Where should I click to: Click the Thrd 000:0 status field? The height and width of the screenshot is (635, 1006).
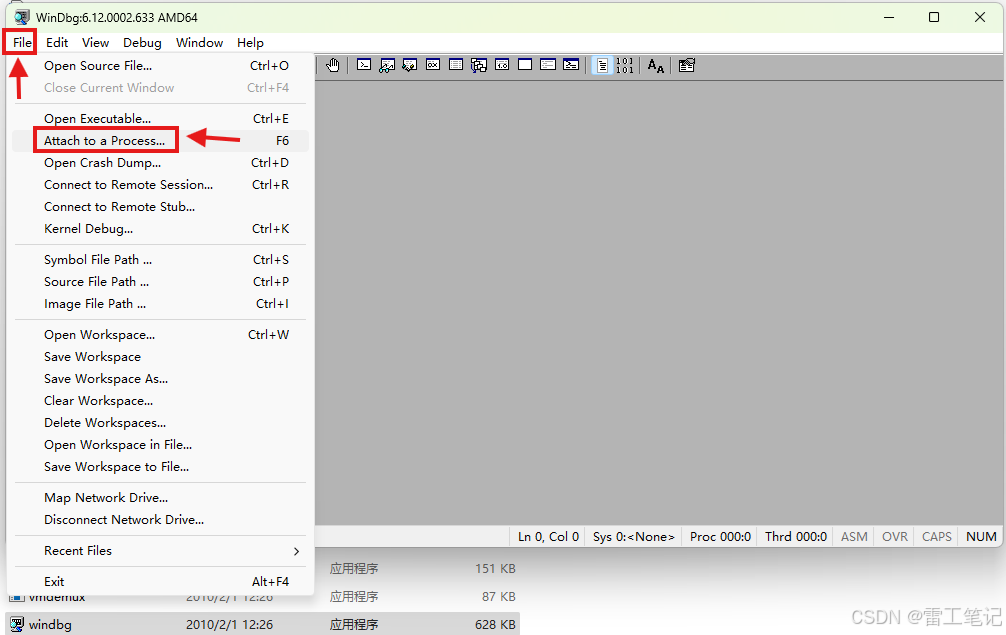point(796,537)
